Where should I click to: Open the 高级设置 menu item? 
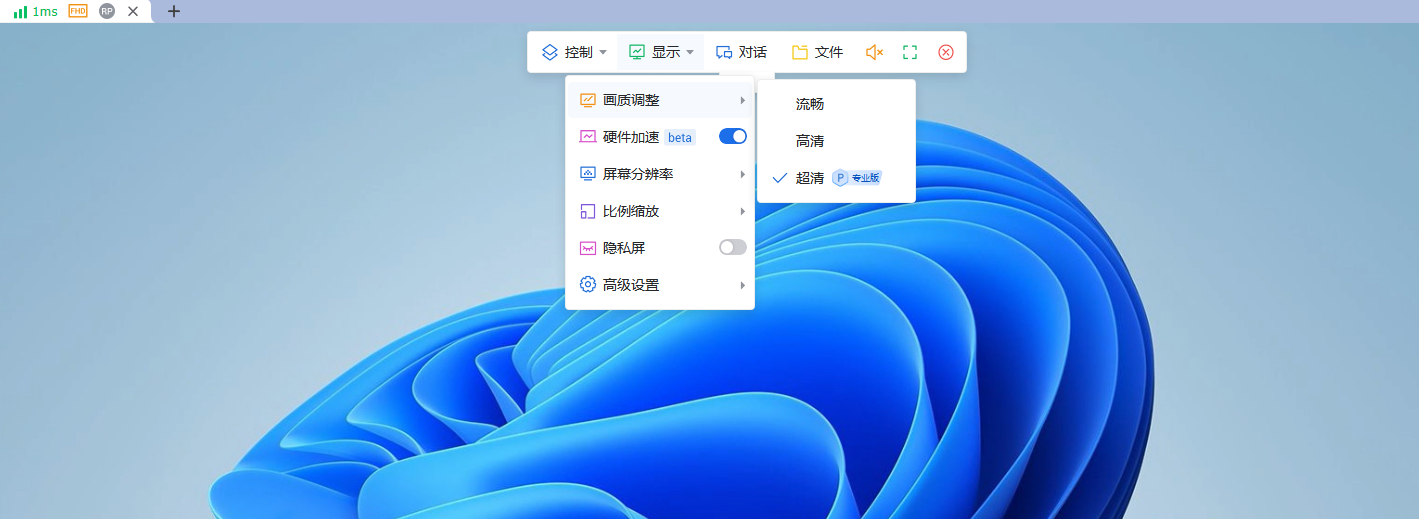(x=660, y=285)
